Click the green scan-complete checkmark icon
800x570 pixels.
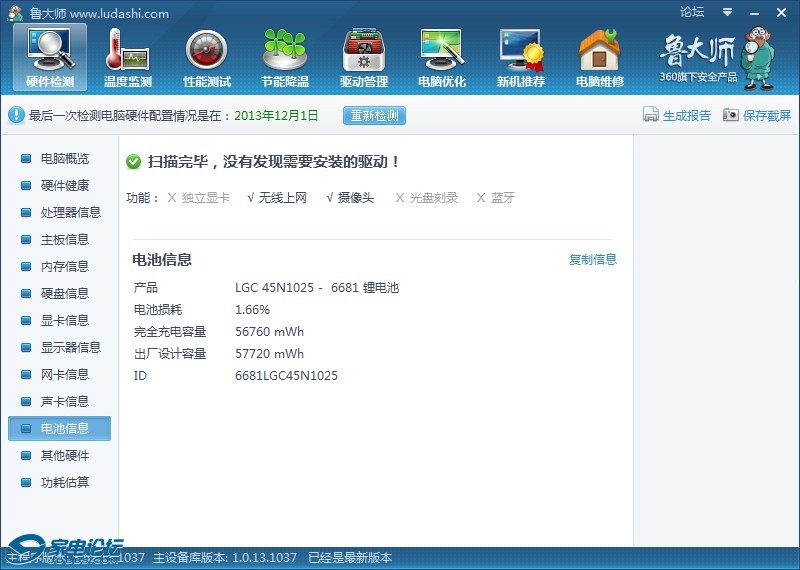(133, 162)
